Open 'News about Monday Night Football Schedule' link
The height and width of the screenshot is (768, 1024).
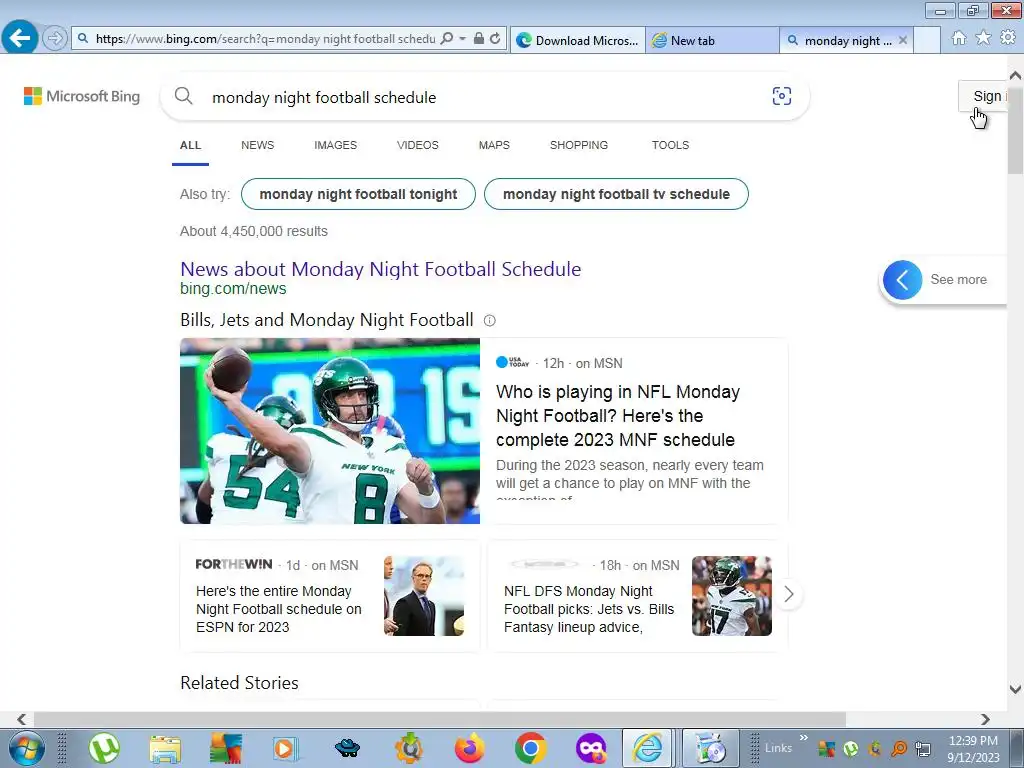[x=380, y=269]
